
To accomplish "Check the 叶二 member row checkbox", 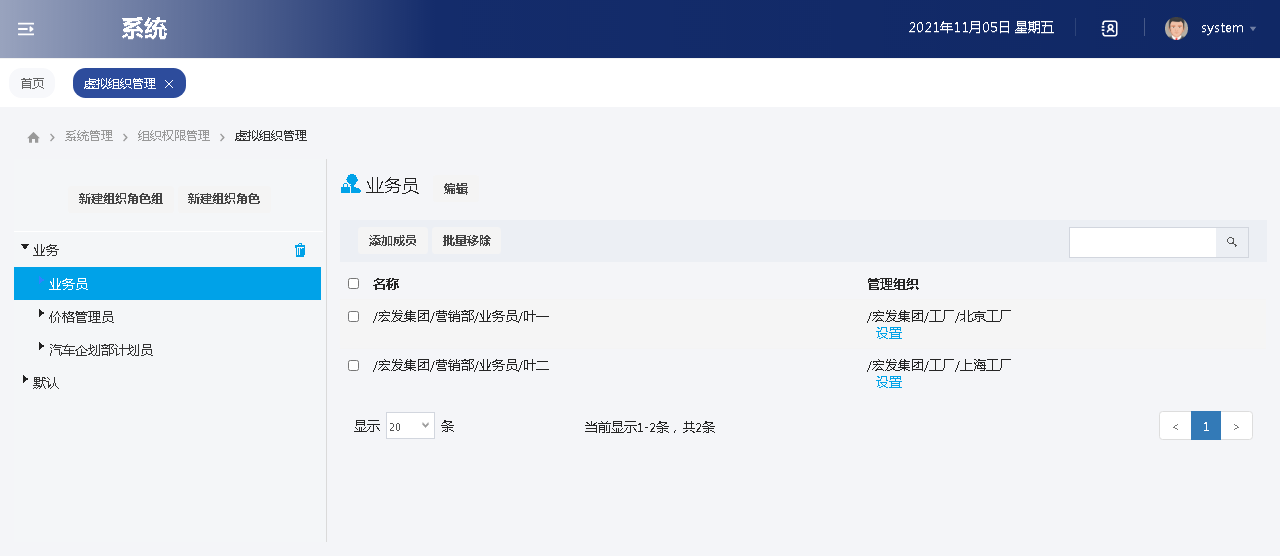I will pos(353,366).
